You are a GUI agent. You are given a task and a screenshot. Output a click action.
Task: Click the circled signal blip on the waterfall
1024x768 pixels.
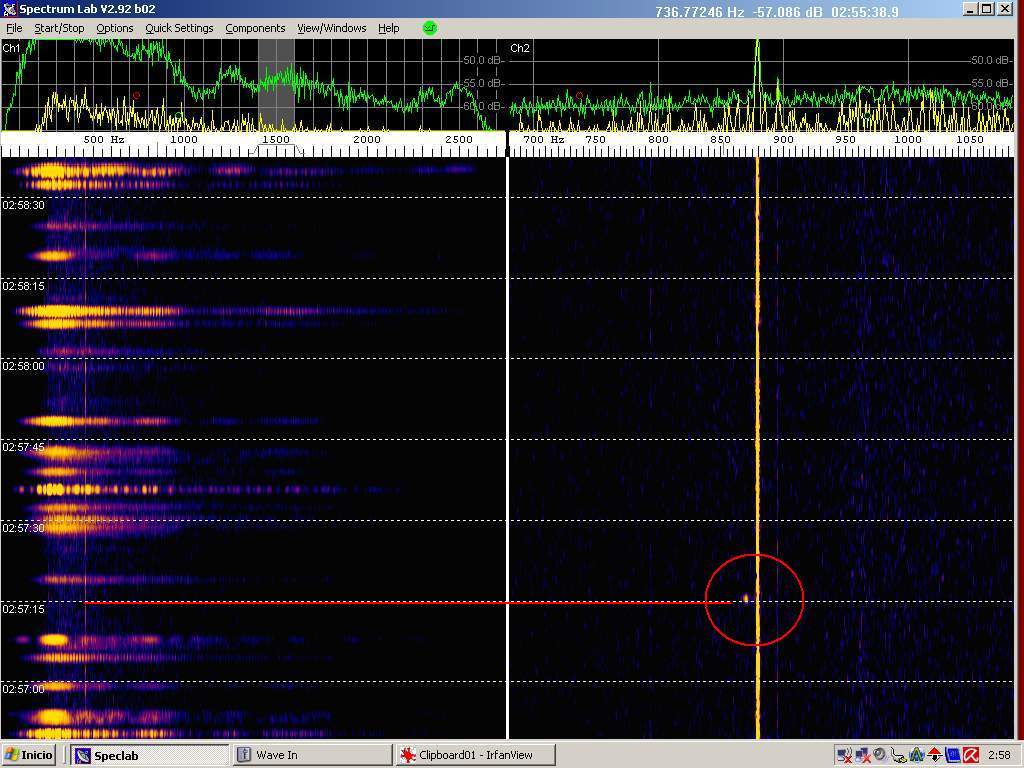coord(745,599)
